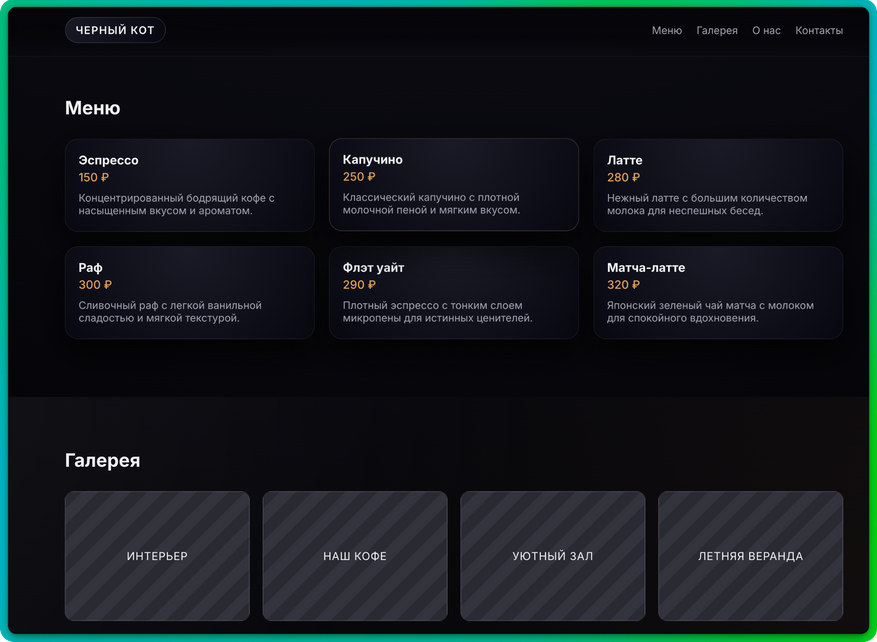Click the 250 ₽ price under Капучино
This screenshot has width=877, height=642.
(x=359, y=177)
